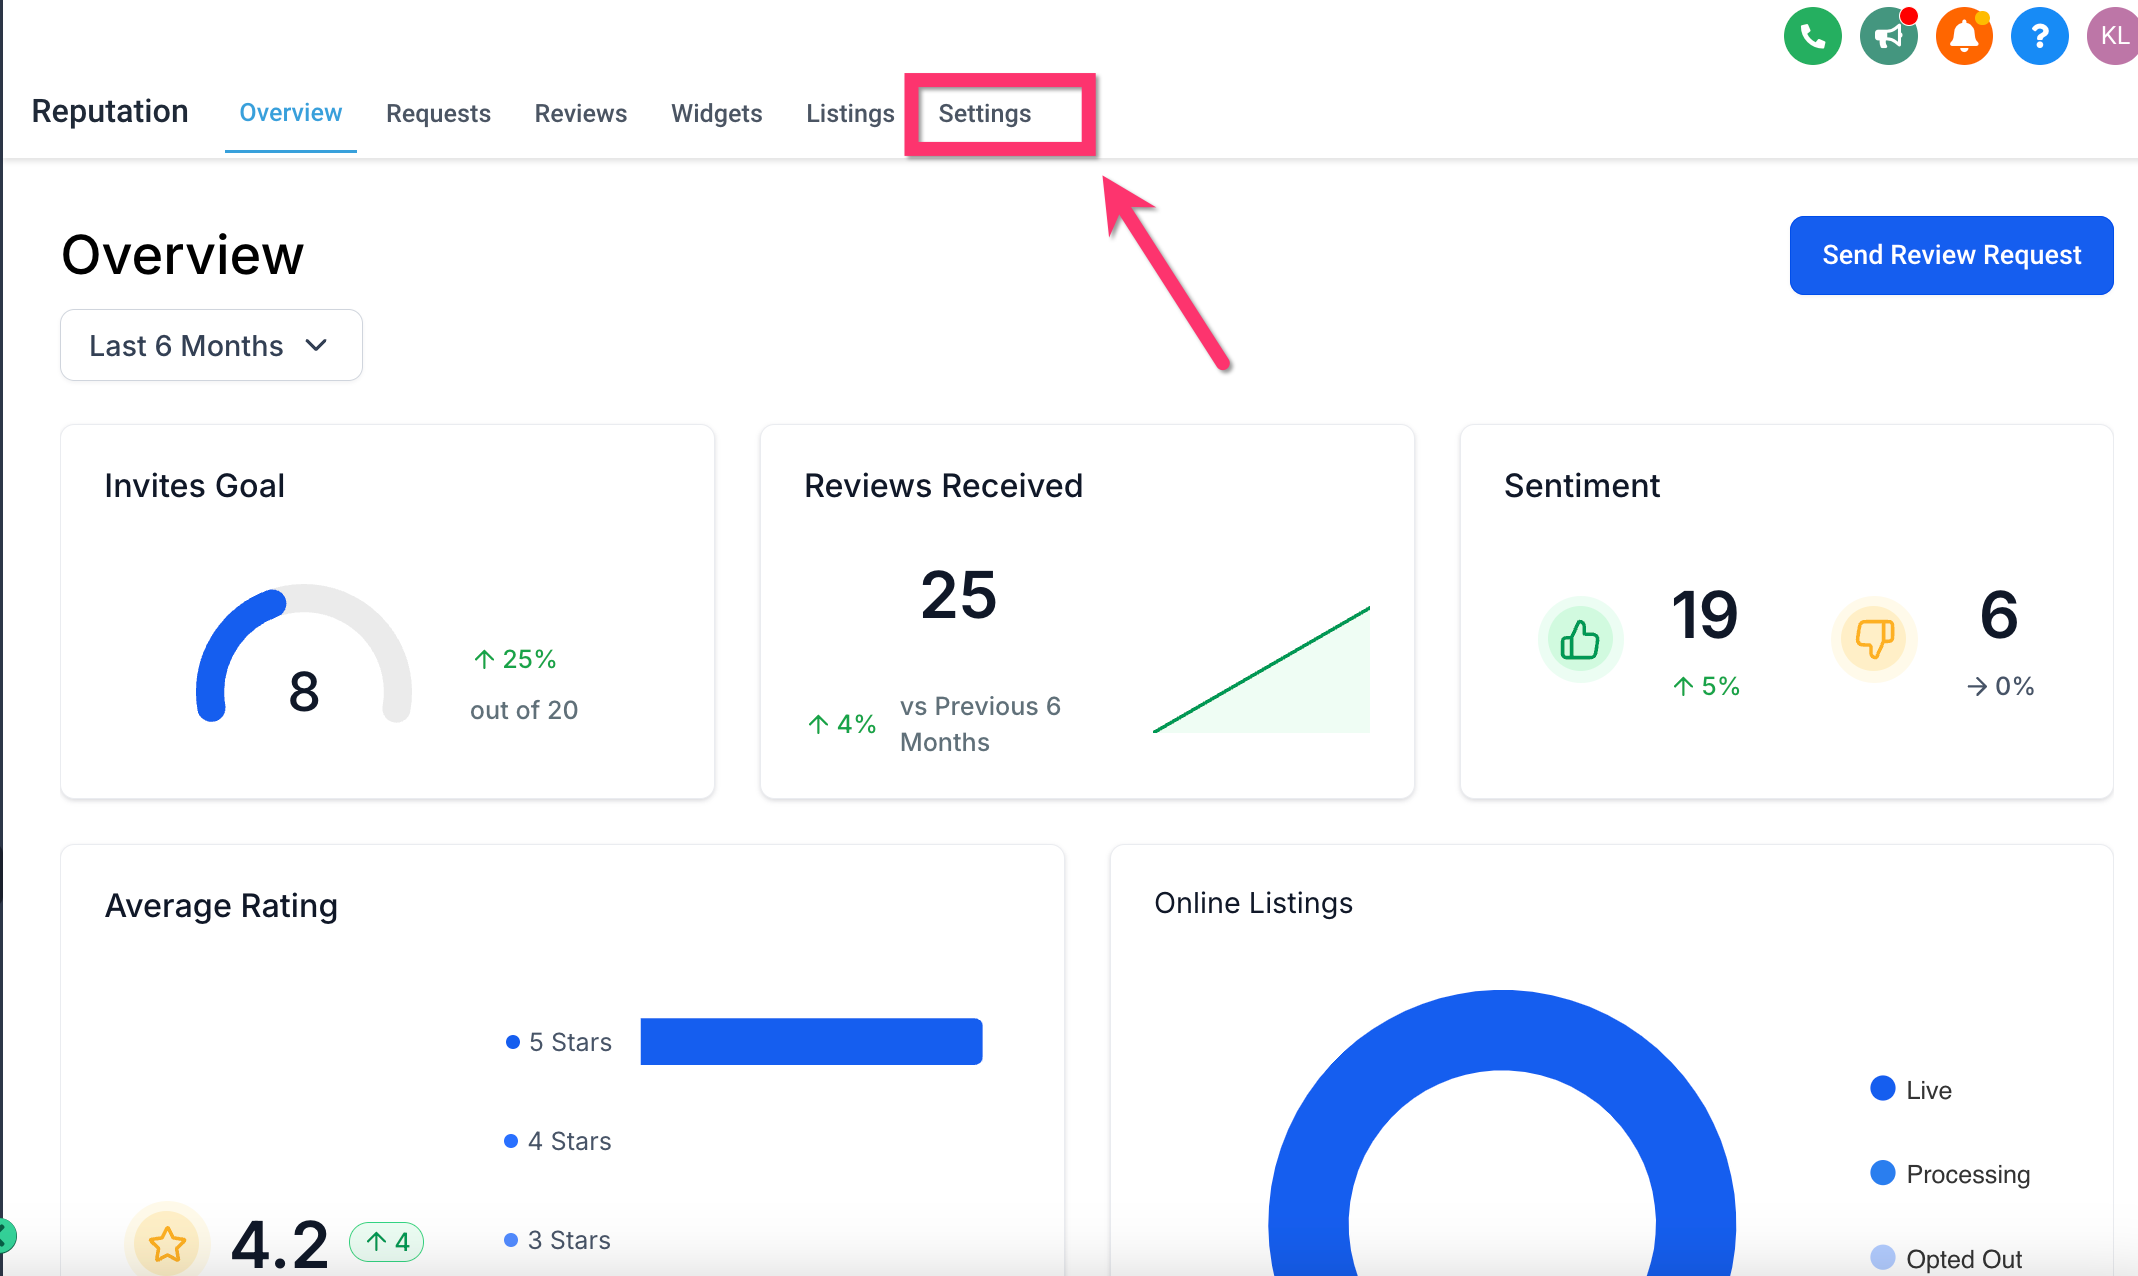Click the blue help question mark icon
This screenshot has height=1276, width=2138.
pyautogui.click(x=2040, y=37)
